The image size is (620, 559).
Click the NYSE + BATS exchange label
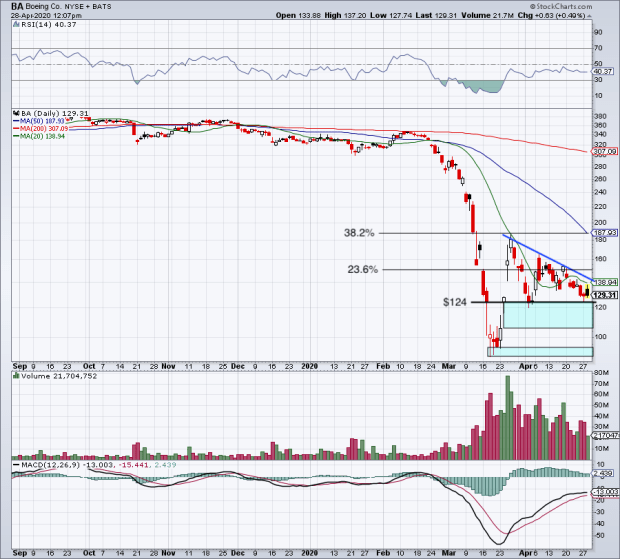click(88, 7)
